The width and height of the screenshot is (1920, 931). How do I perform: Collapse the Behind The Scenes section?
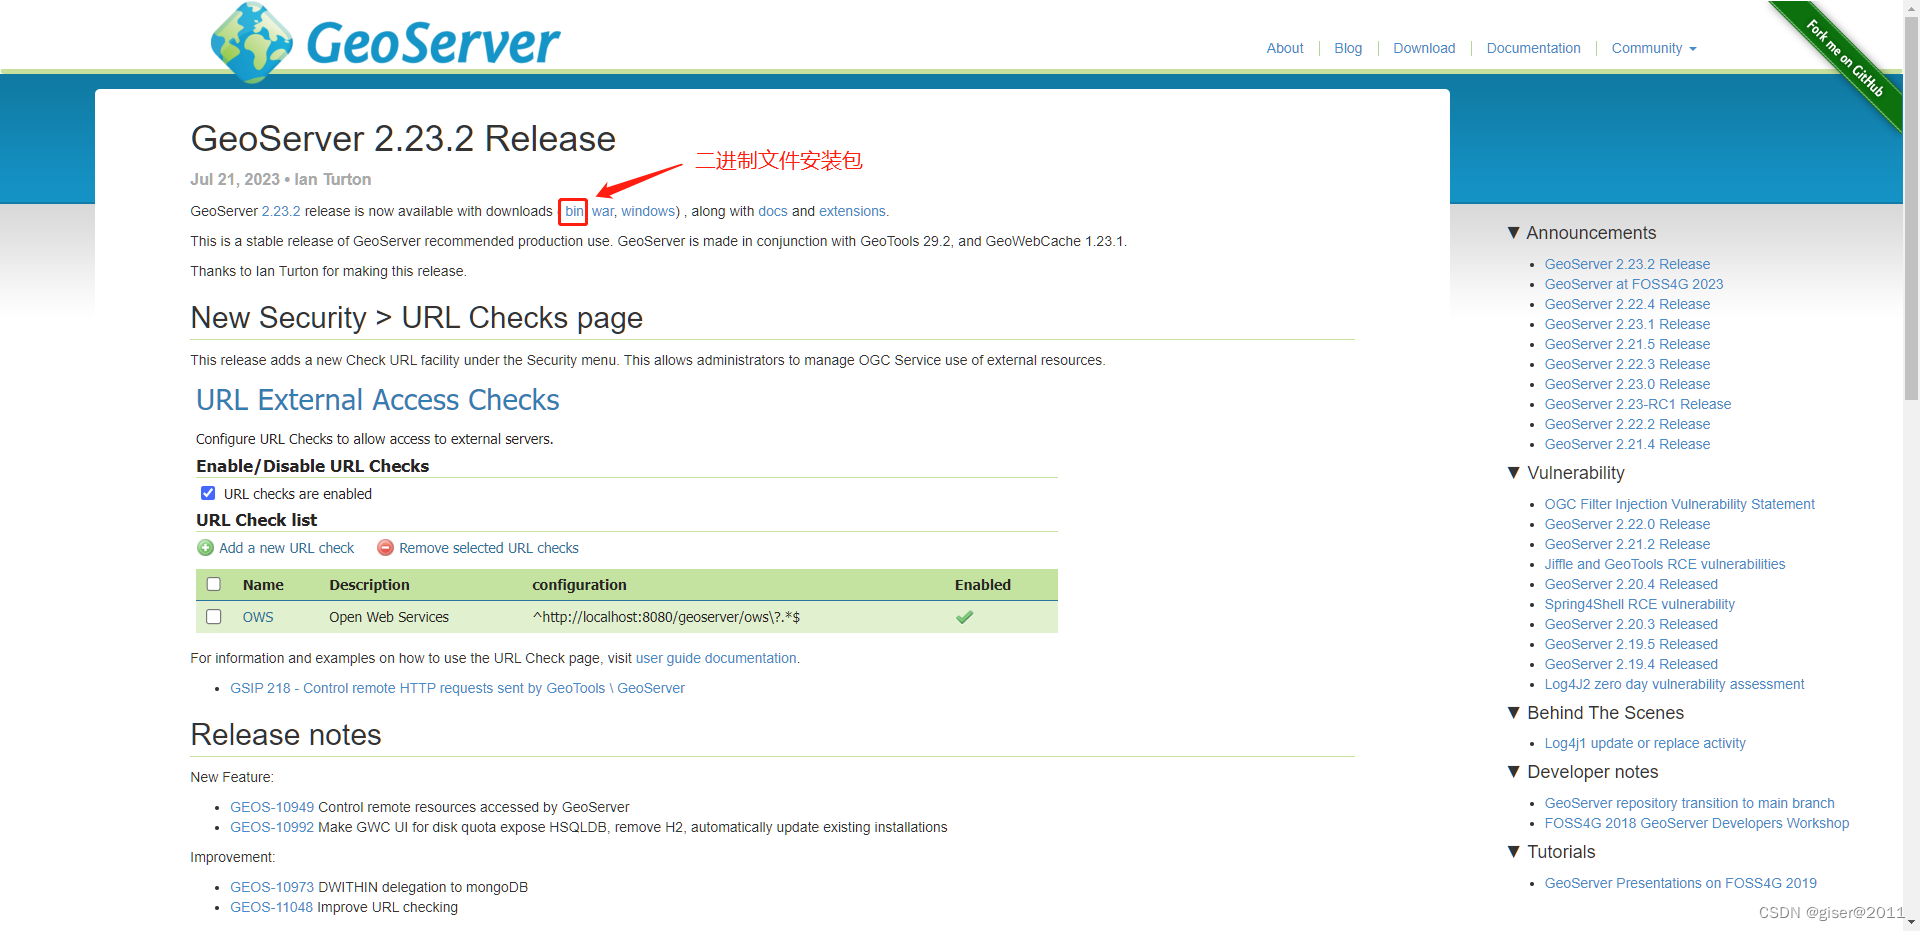(1514, 712)
